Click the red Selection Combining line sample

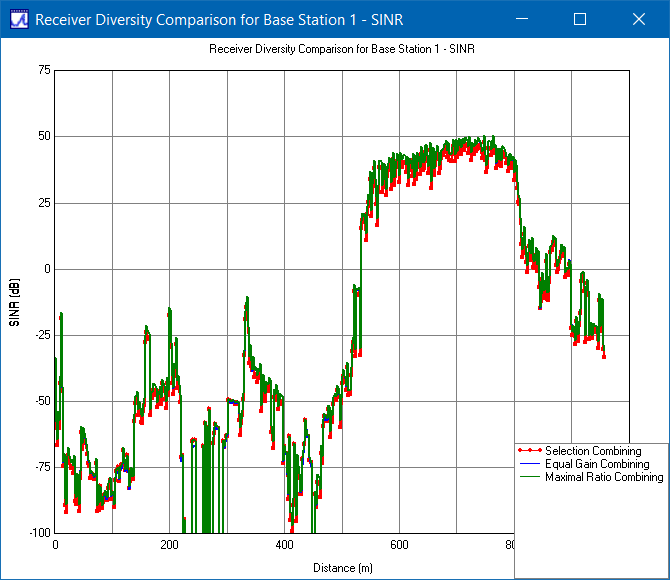[530, 450]
